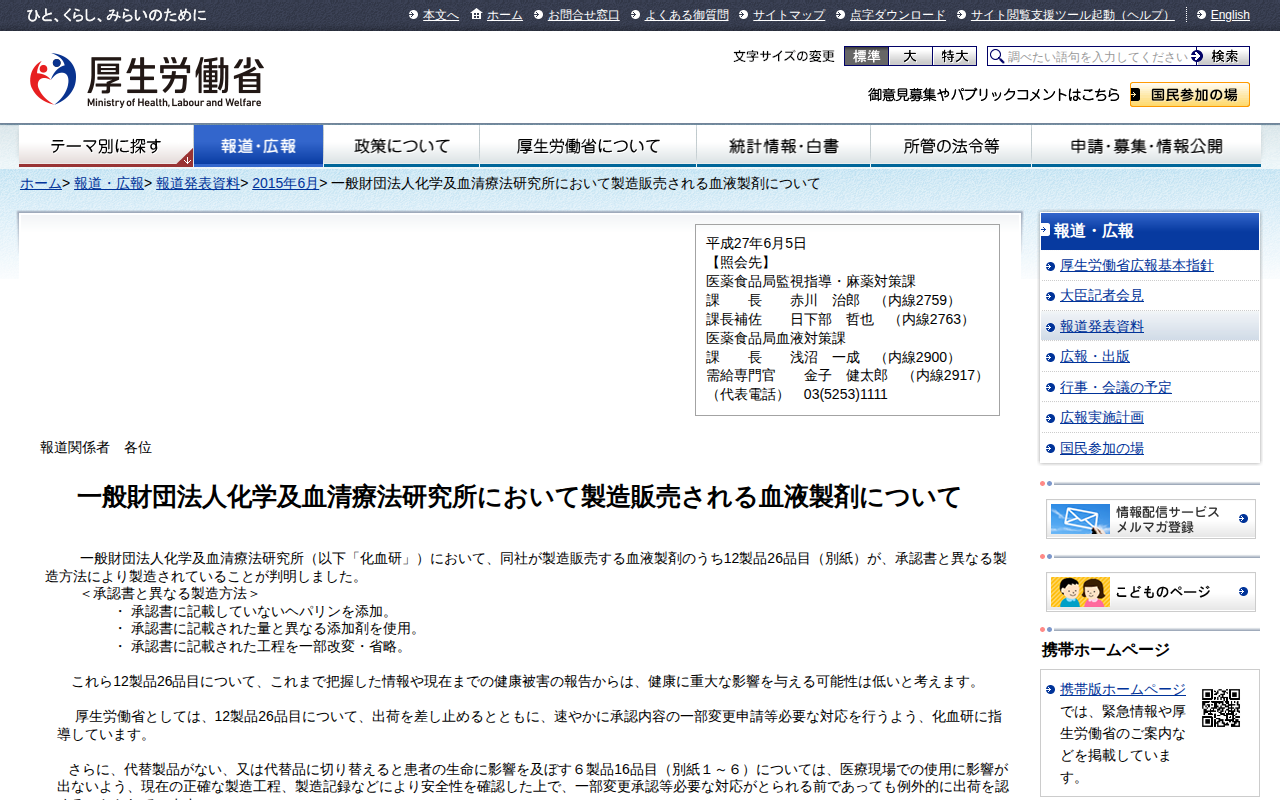
Task: Click the 報道関係者 各位 text
Action: coord(96,447)
